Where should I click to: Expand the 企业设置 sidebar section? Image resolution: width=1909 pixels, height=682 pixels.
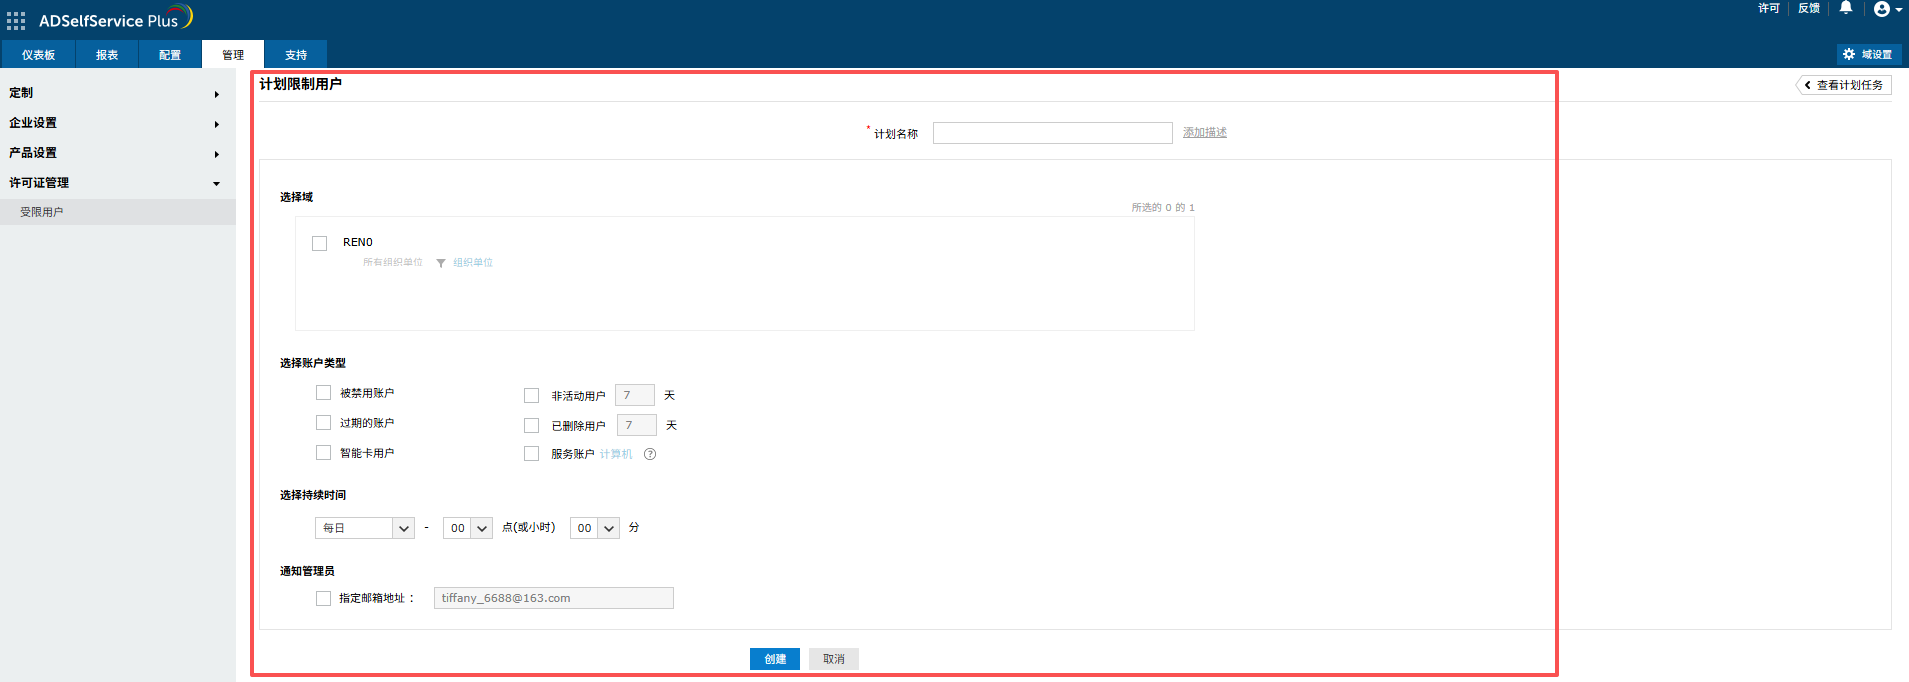click(x=117, y=123)
